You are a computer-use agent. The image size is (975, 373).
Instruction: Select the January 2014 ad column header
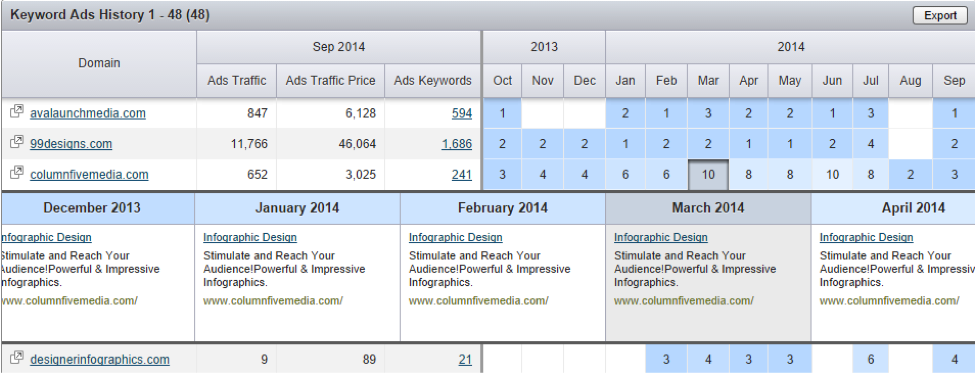(x=297, y=208)
